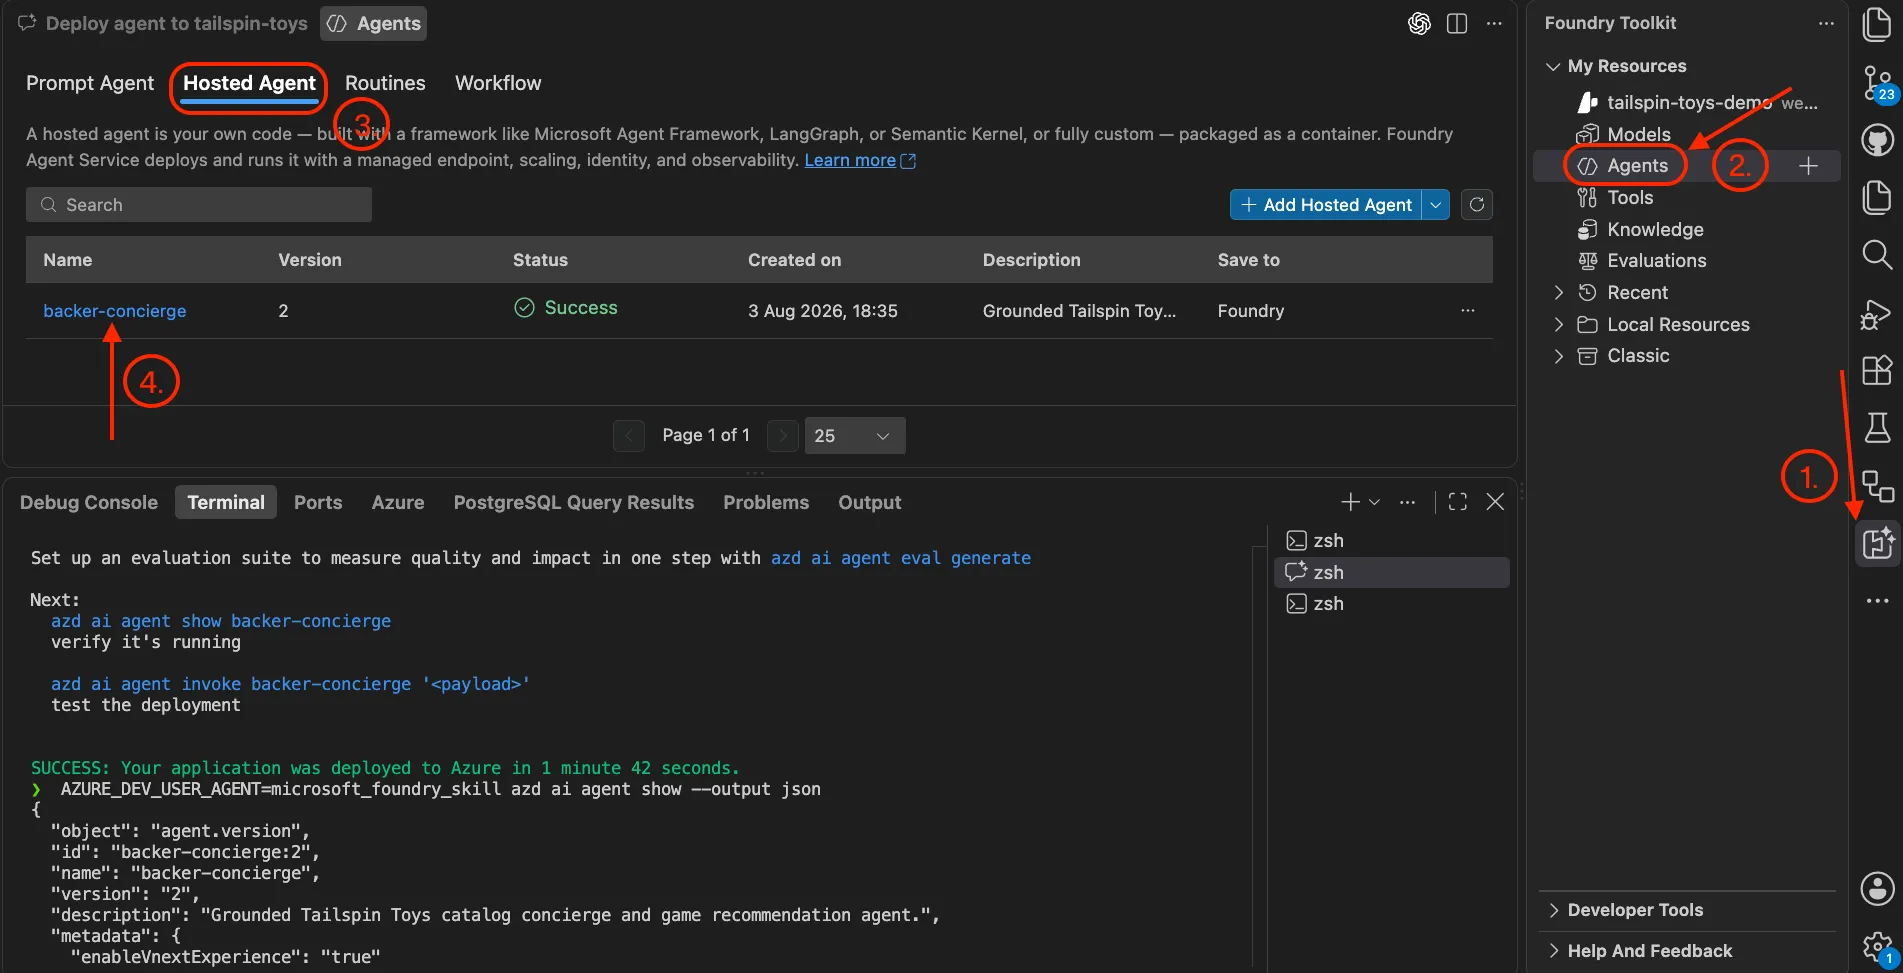1903x973 pixels.
Task: Select the Evaluations tree item
Action: pos(1656,260)
